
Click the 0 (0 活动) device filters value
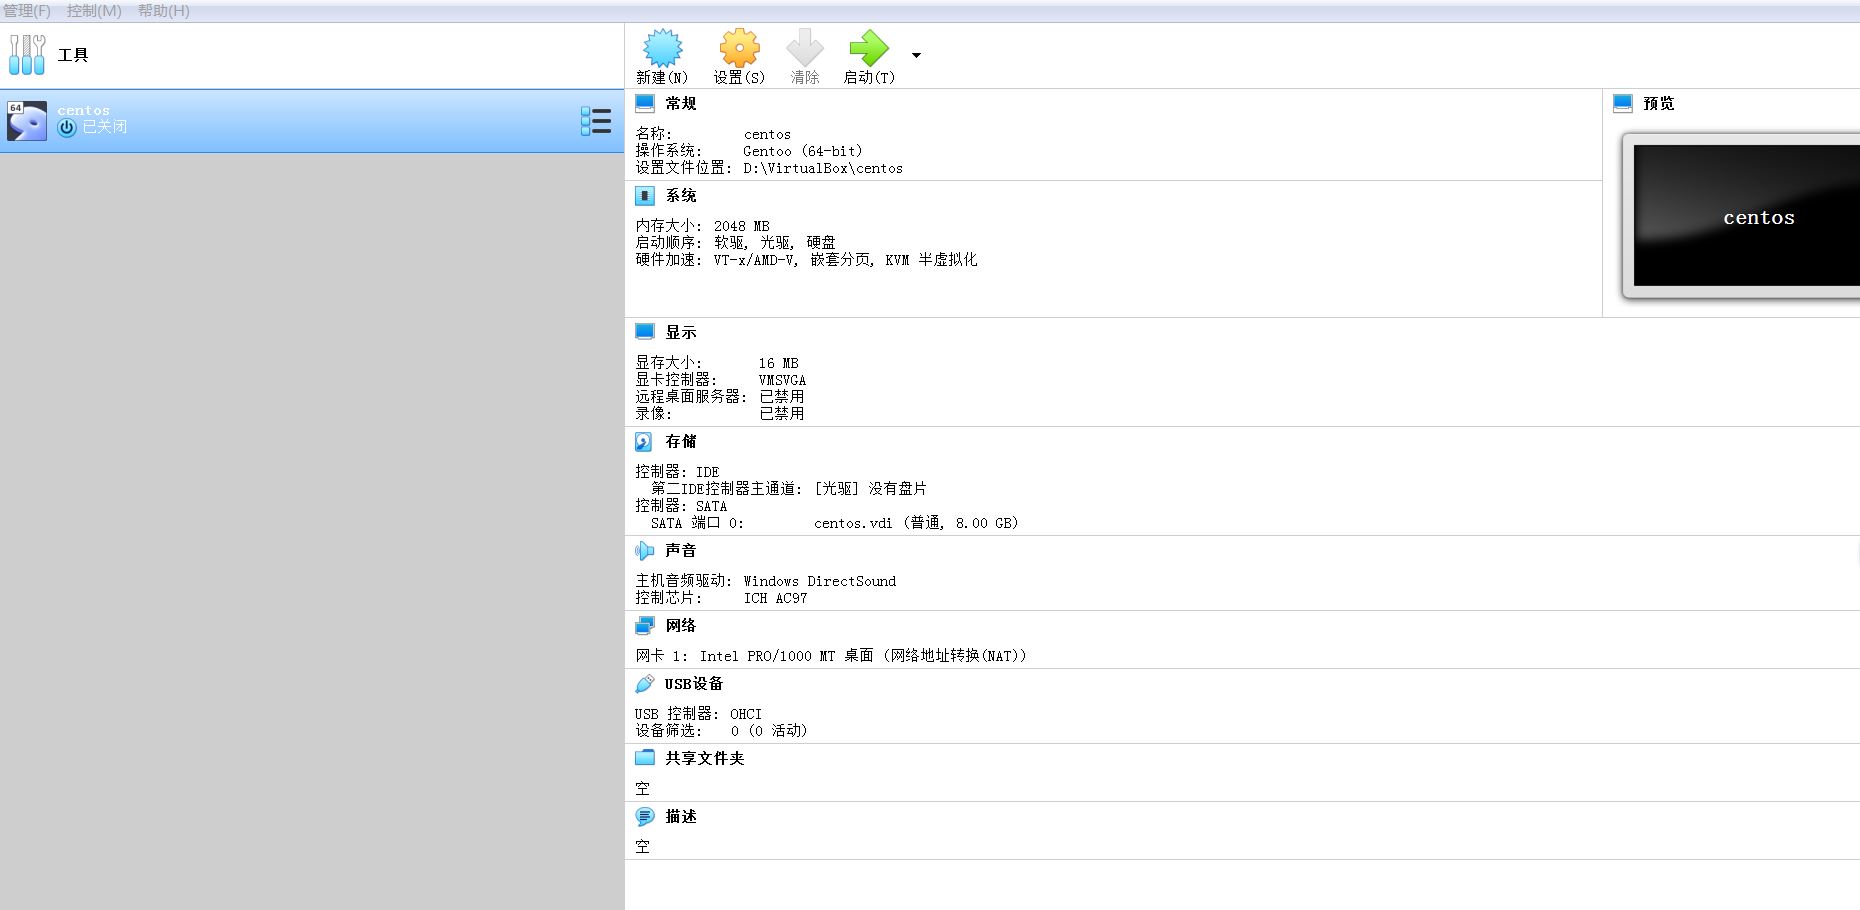coord(769,731)
